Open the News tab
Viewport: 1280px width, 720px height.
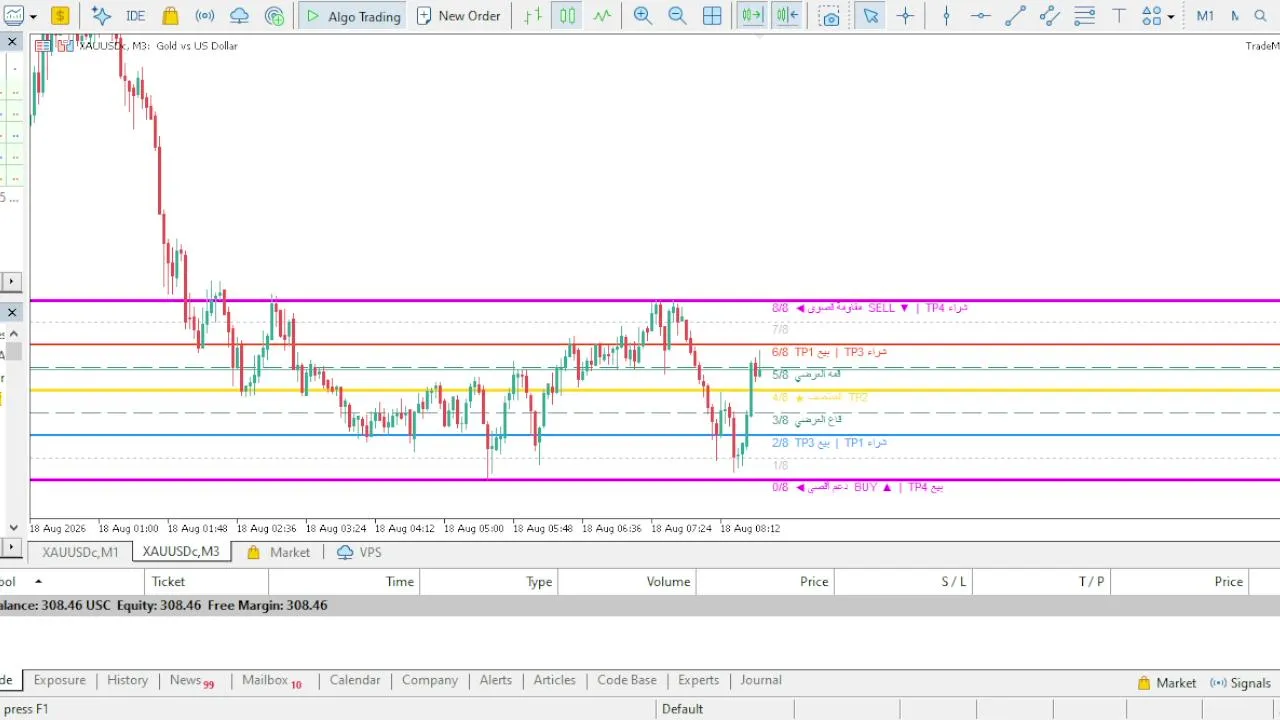(191, 681)
